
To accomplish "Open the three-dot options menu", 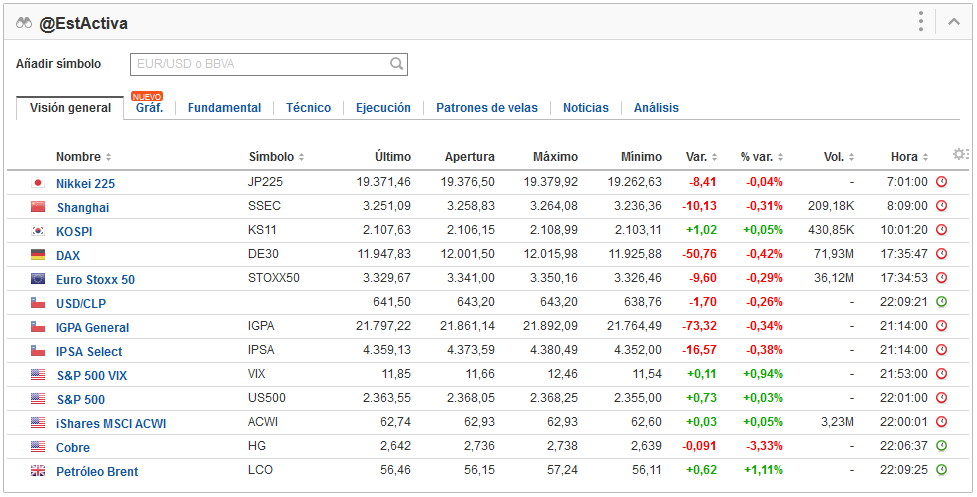I will coord(921,22).
